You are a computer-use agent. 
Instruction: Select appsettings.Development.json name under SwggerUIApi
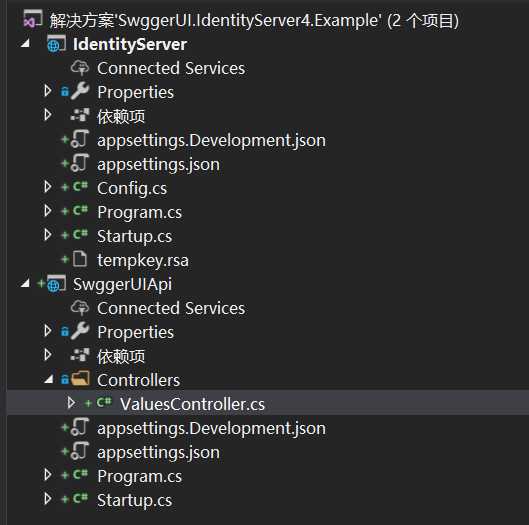tap(212, 429)
